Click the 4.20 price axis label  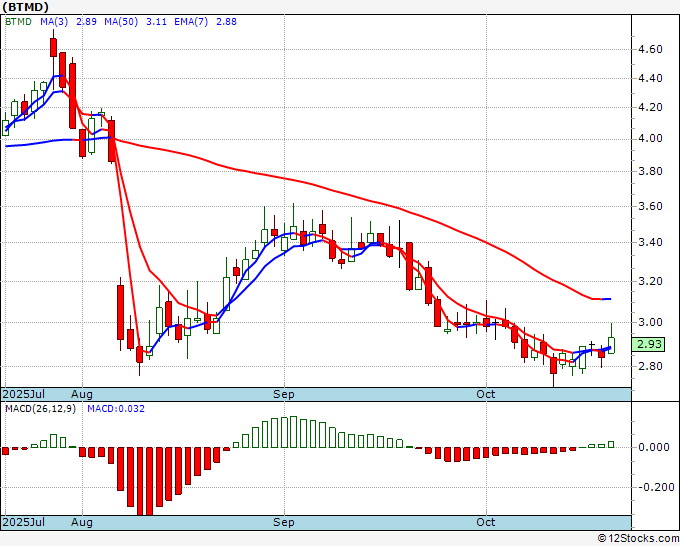point(650,108)
